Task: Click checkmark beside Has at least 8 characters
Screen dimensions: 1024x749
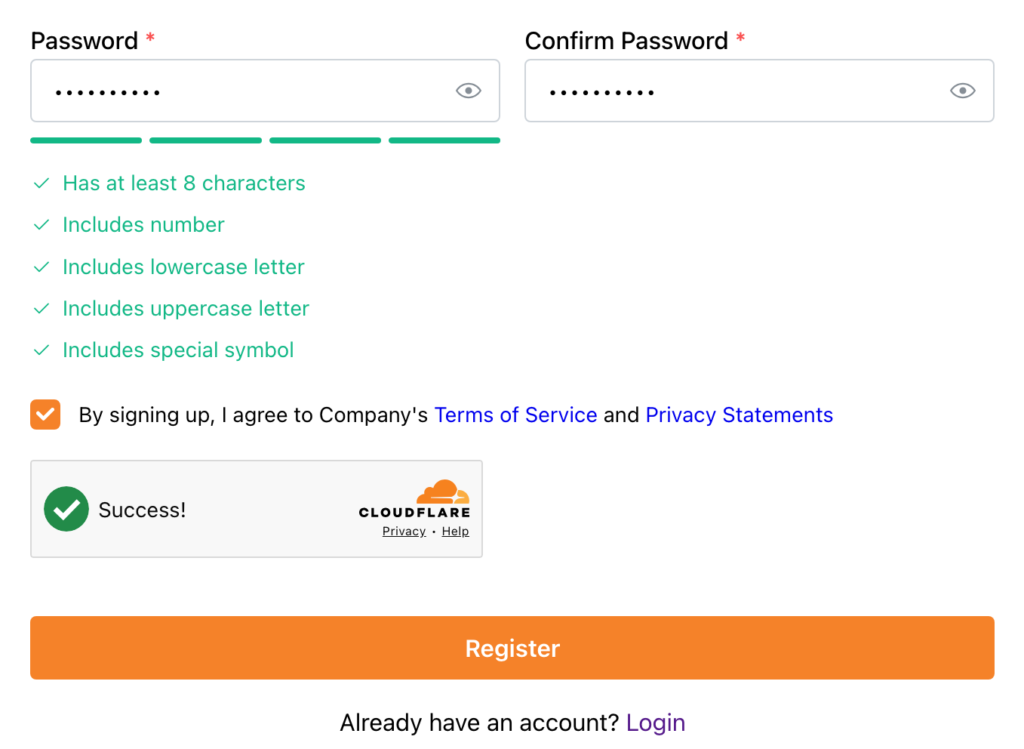Action: click(41, 183)
